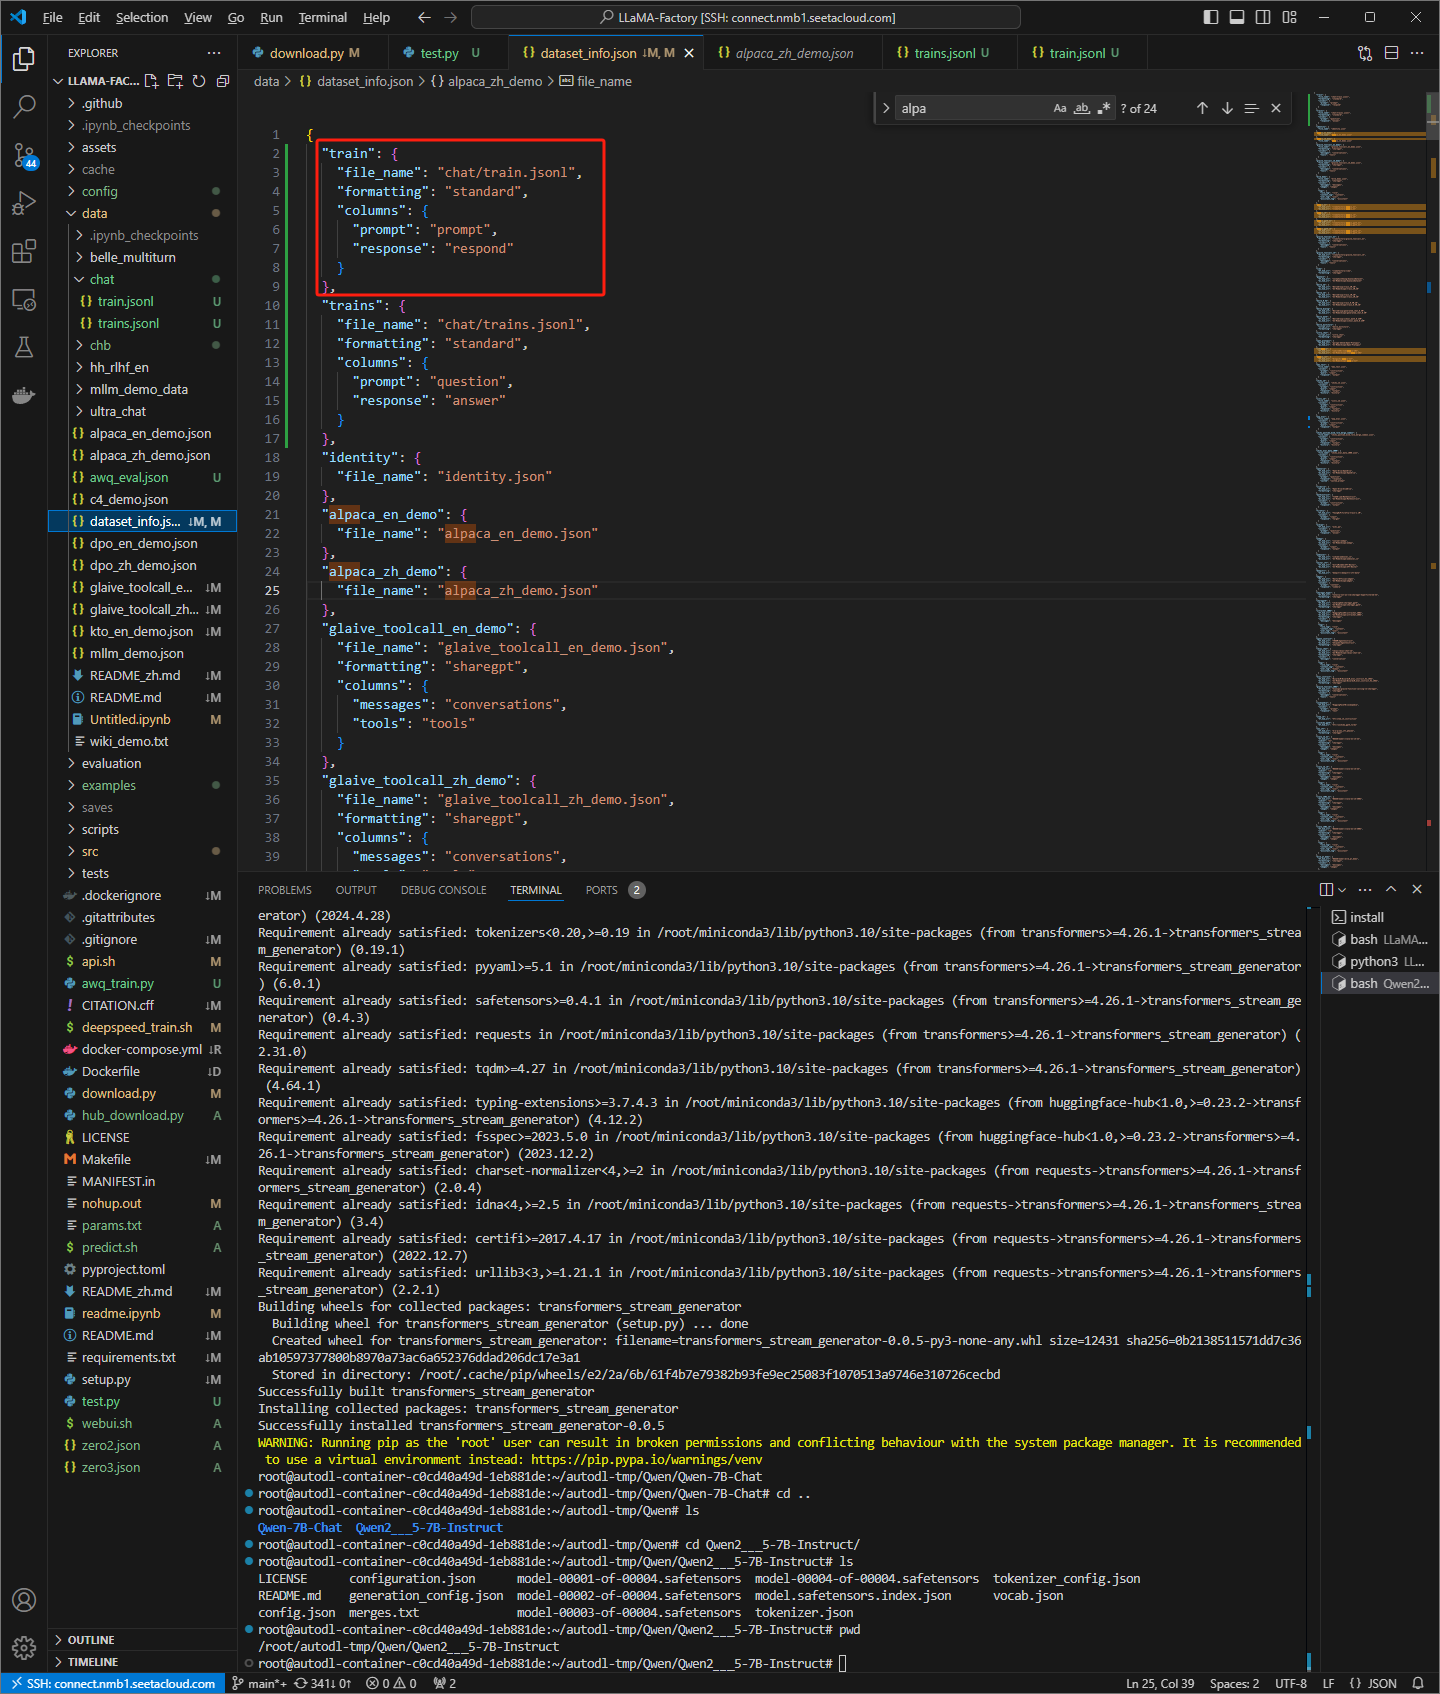Open Explorer more actions ellipsis
Viewport: 1440px width, 1694px height.
[214, 53]
